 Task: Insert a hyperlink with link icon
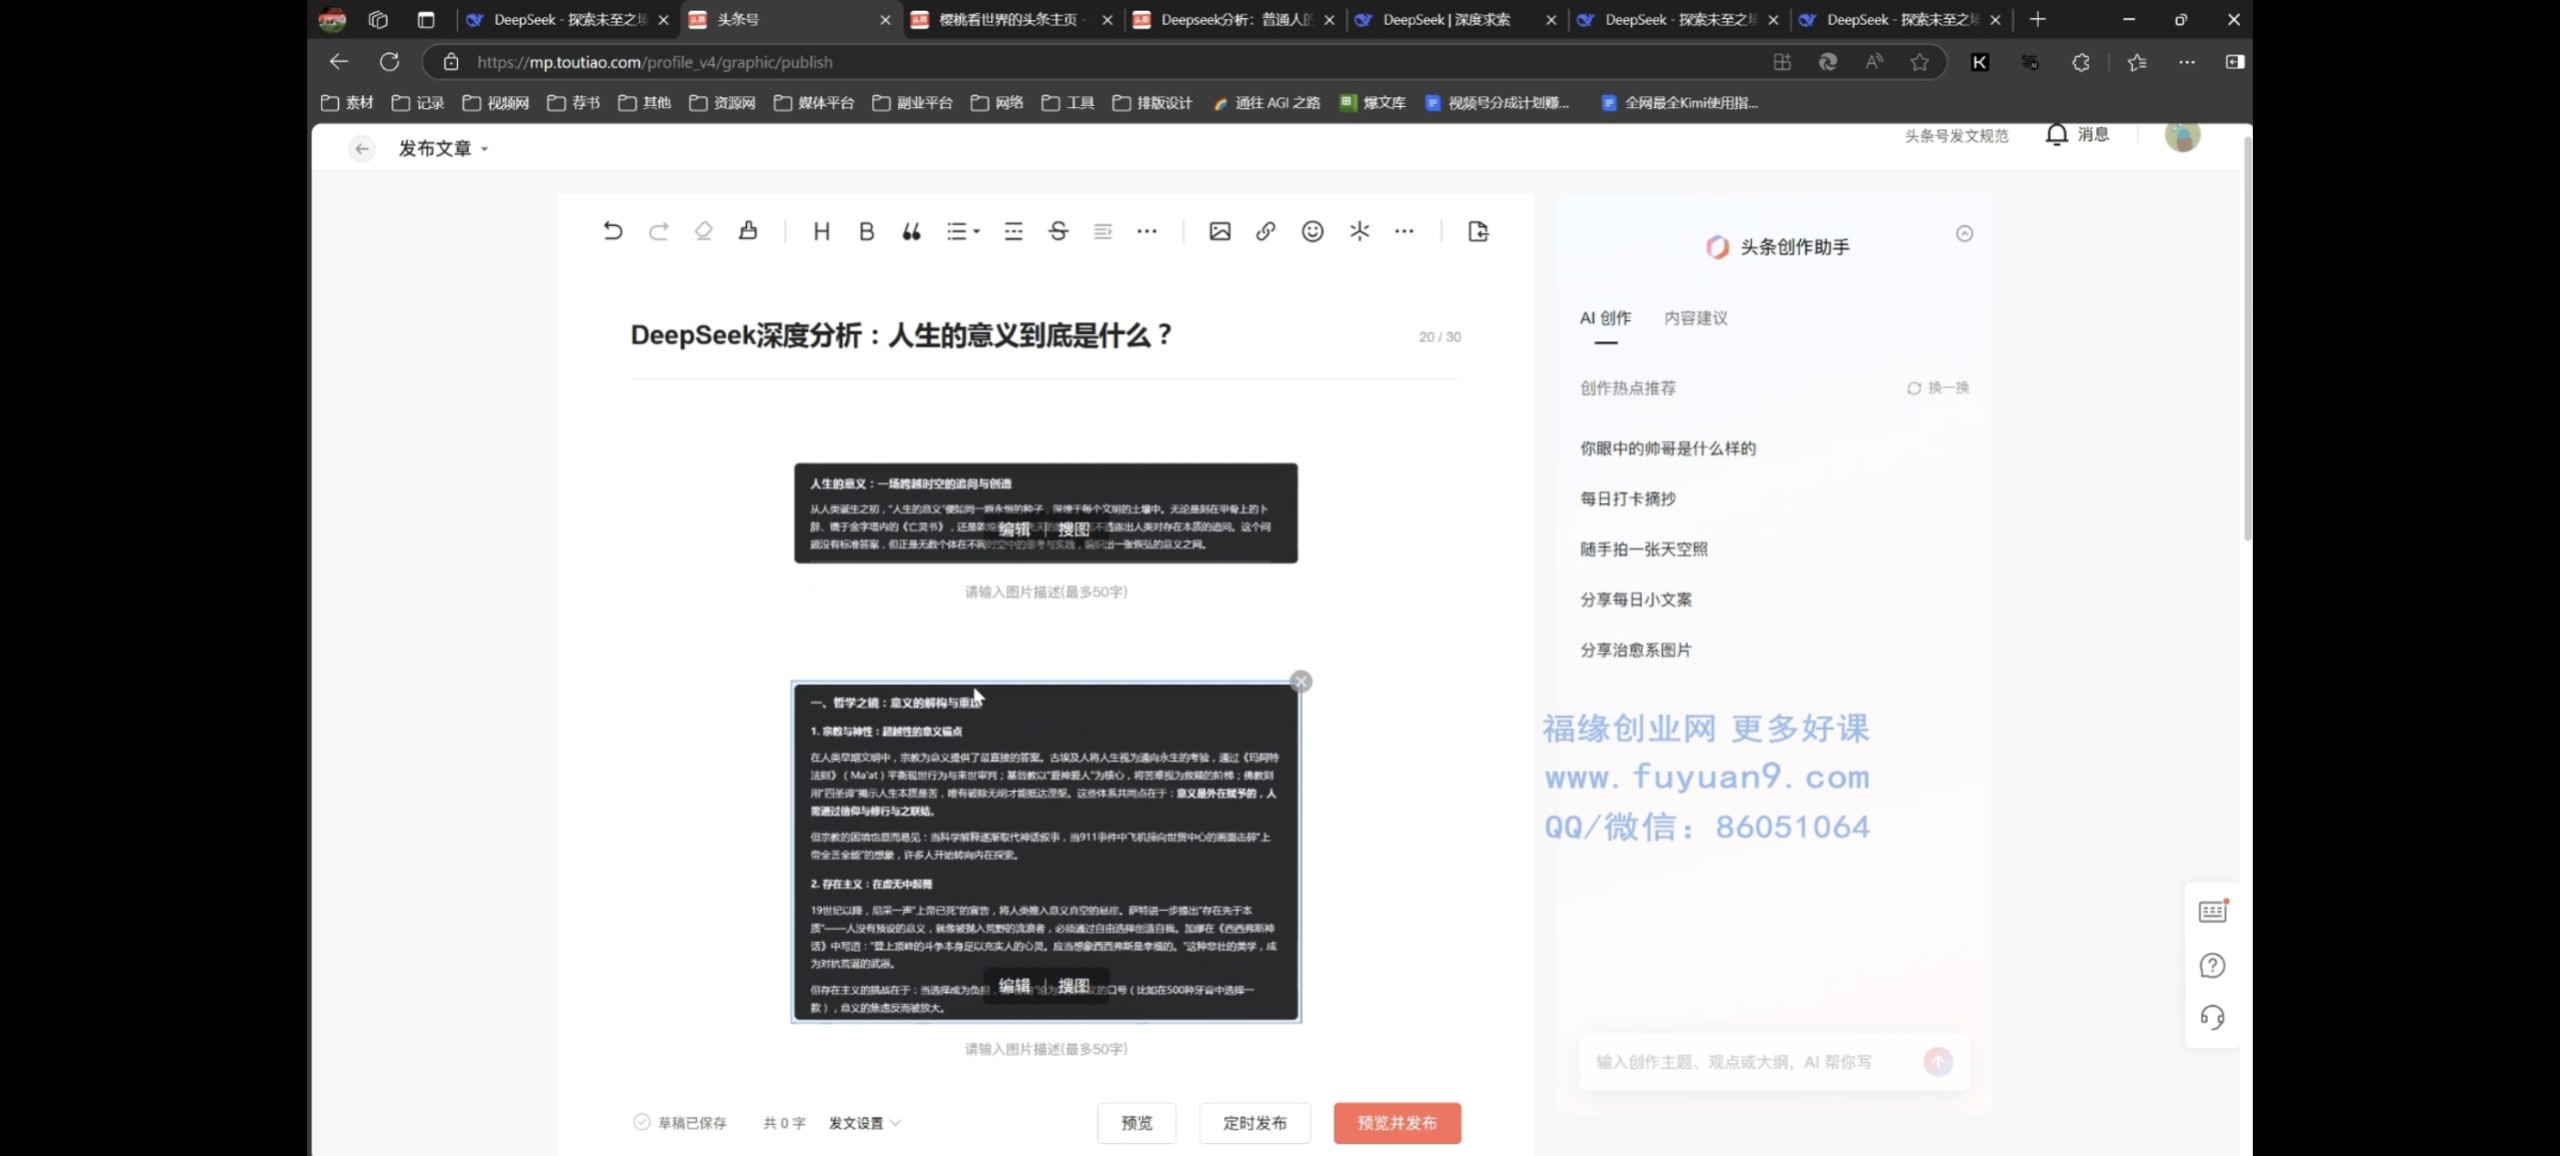pos(1265,232)
